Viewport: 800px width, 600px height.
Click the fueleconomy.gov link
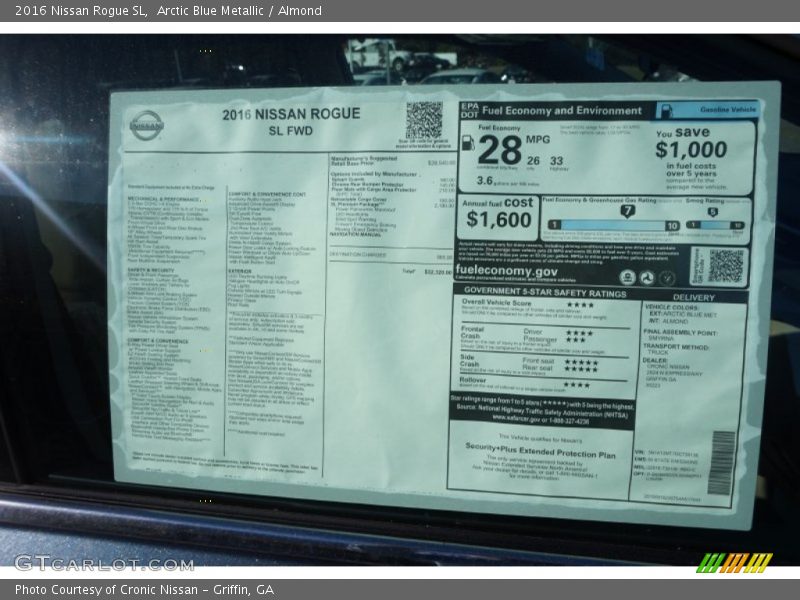(507, 271)
